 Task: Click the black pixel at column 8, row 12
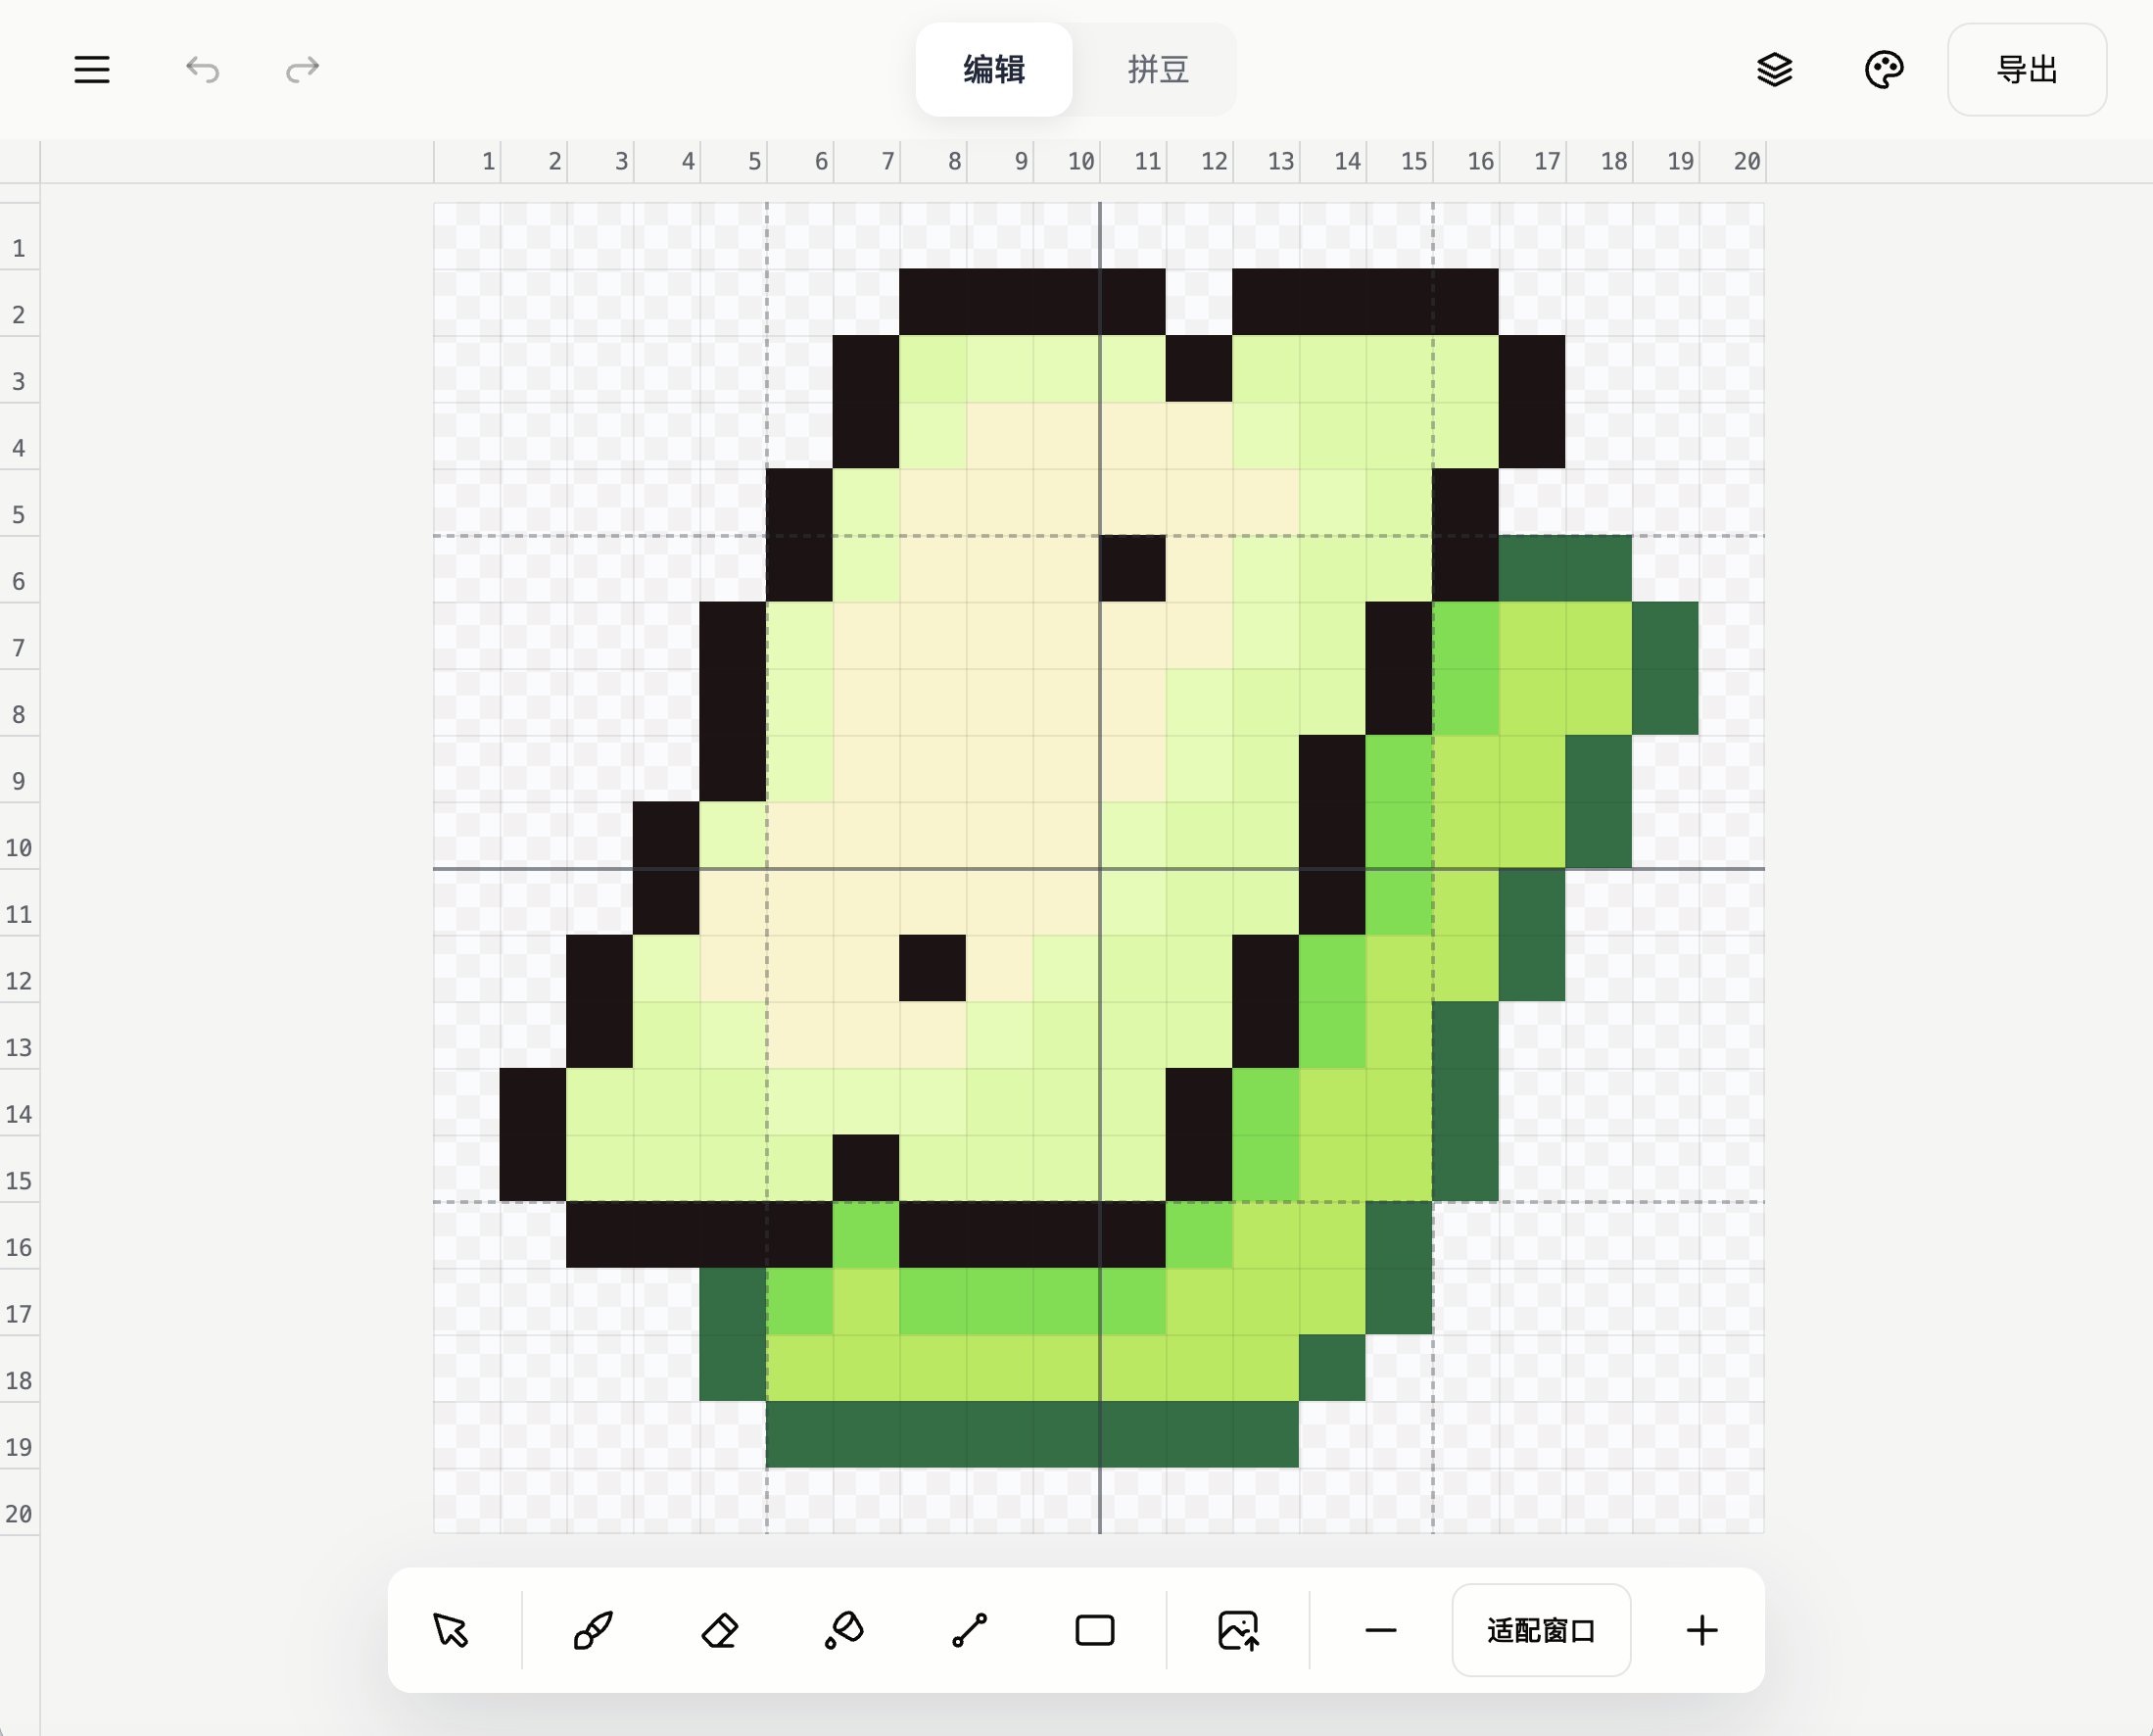[x=933, y=968]
